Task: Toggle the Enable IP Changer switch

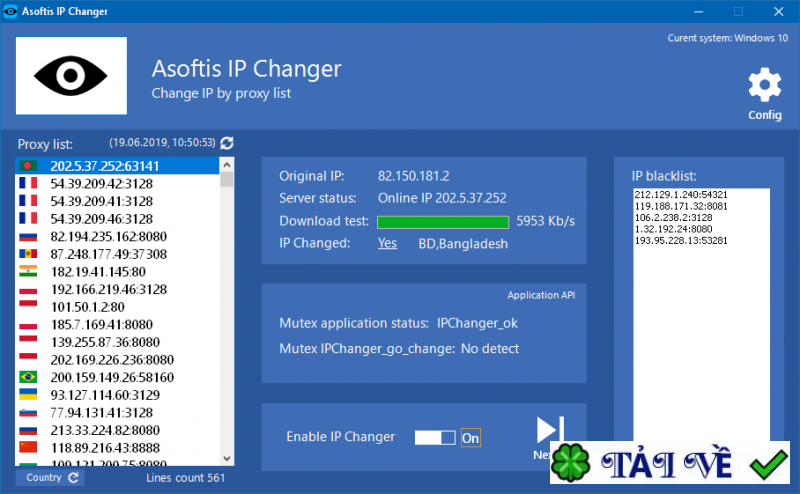Action: (x=435, y=437)
